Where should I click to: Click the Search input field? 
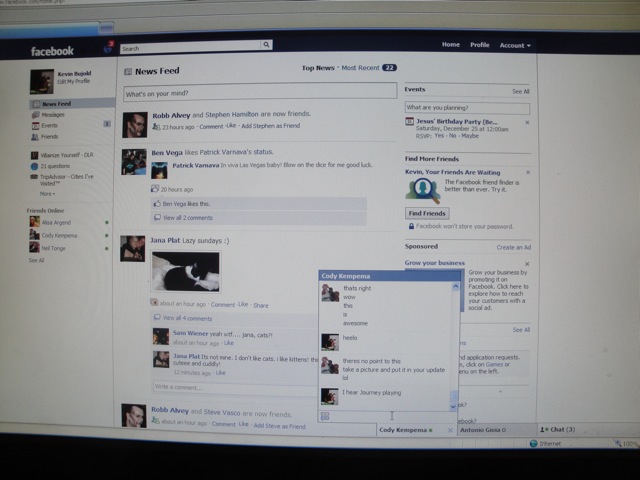(x=191, y=49)
